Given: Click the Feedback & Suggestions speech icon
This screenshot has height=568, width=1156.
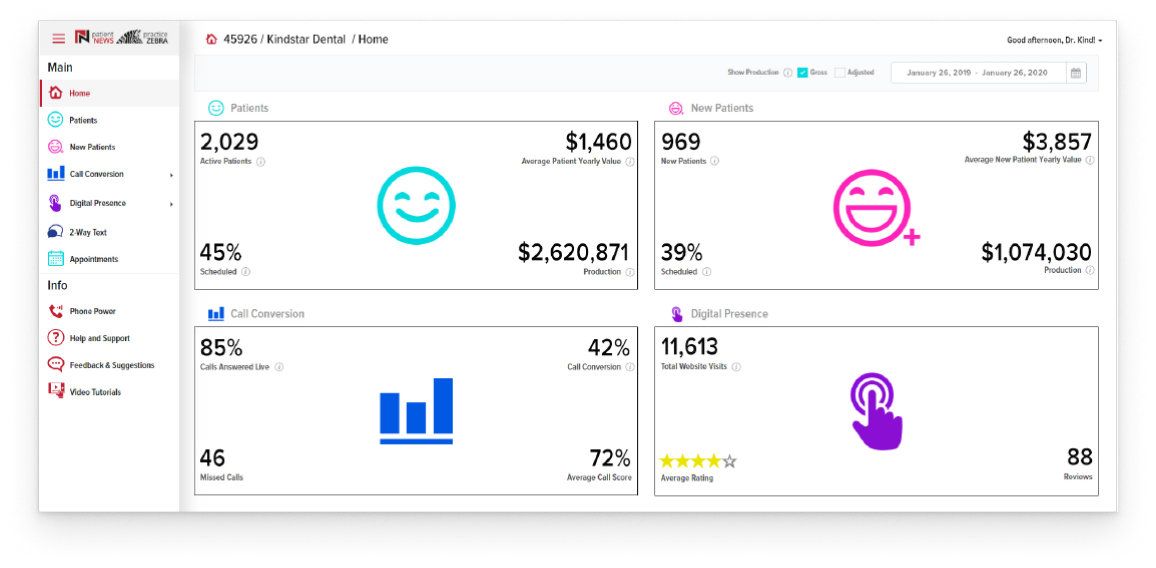Looking at the screenshot, I should [55, 364].
